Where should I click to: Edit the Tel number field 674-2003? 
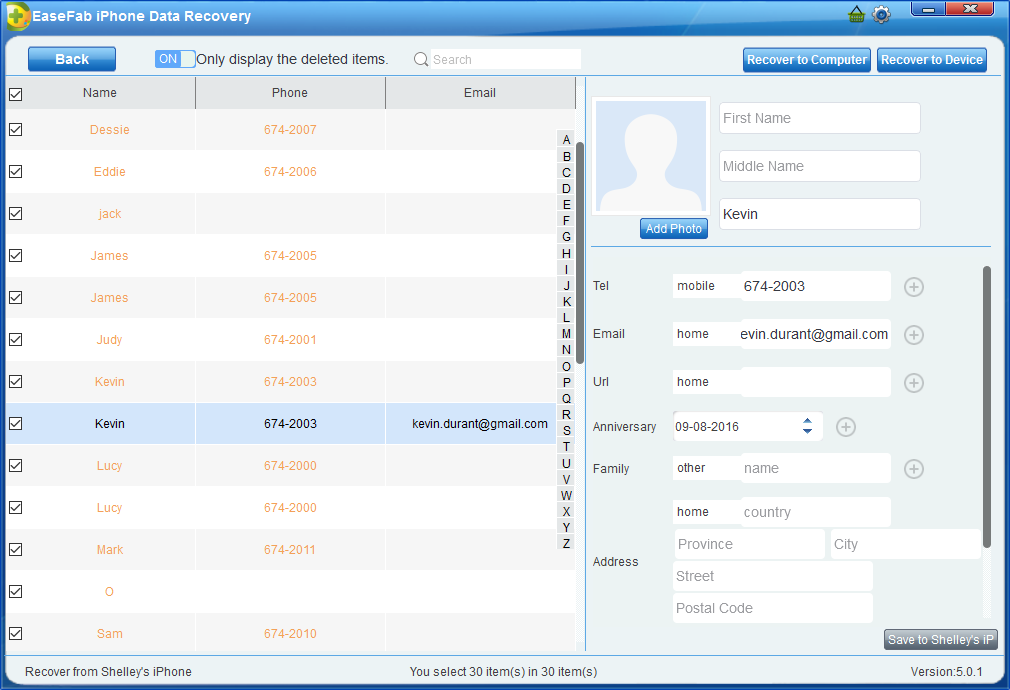815,286
